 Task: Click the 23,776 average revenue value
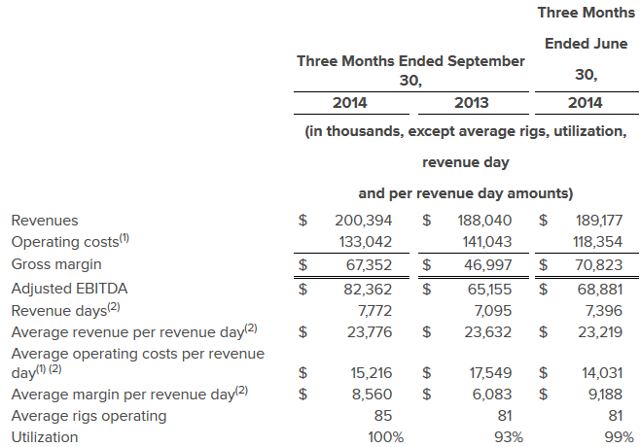[370, 332]
